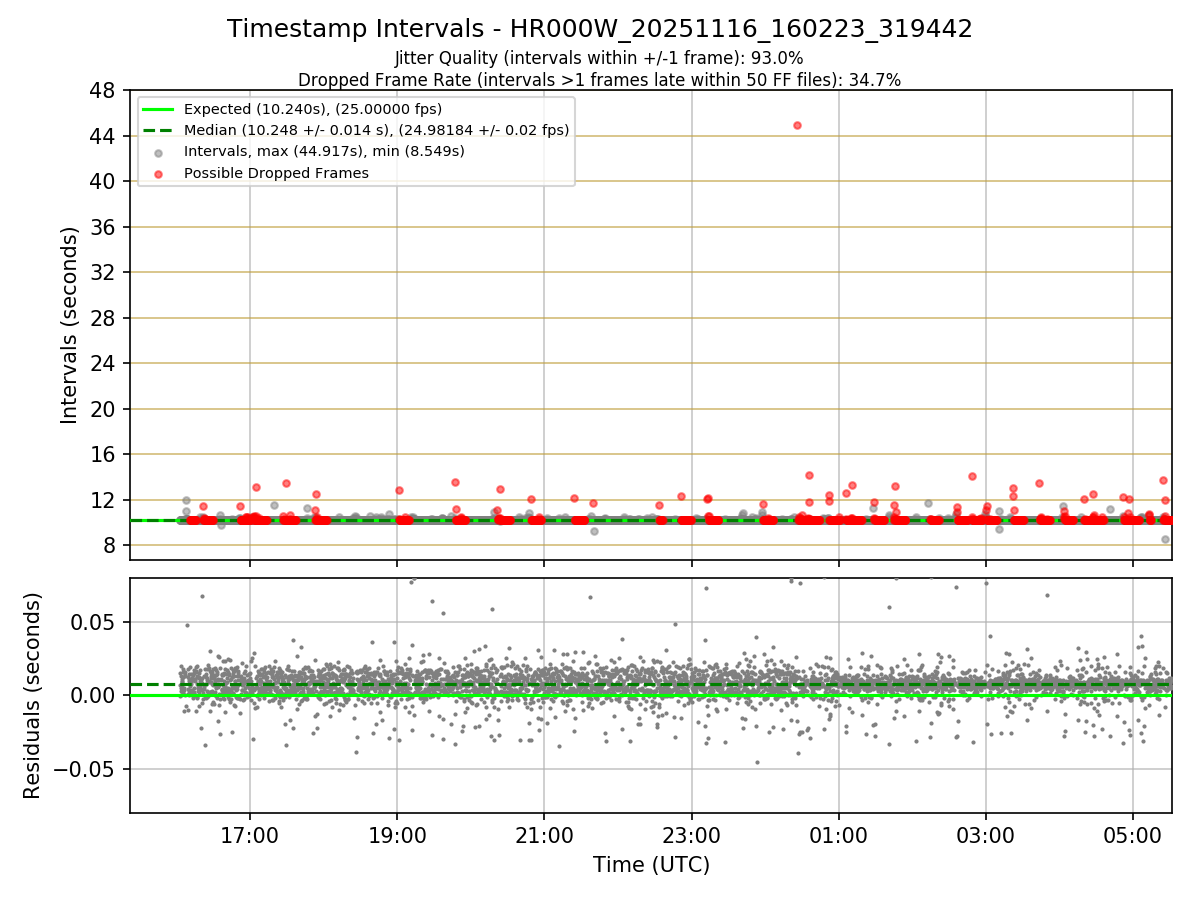Viewport: 1200px width, 900px height.
Task: Click the 'Time (UTC)' x-axis label
Action: tap(651, 865)
